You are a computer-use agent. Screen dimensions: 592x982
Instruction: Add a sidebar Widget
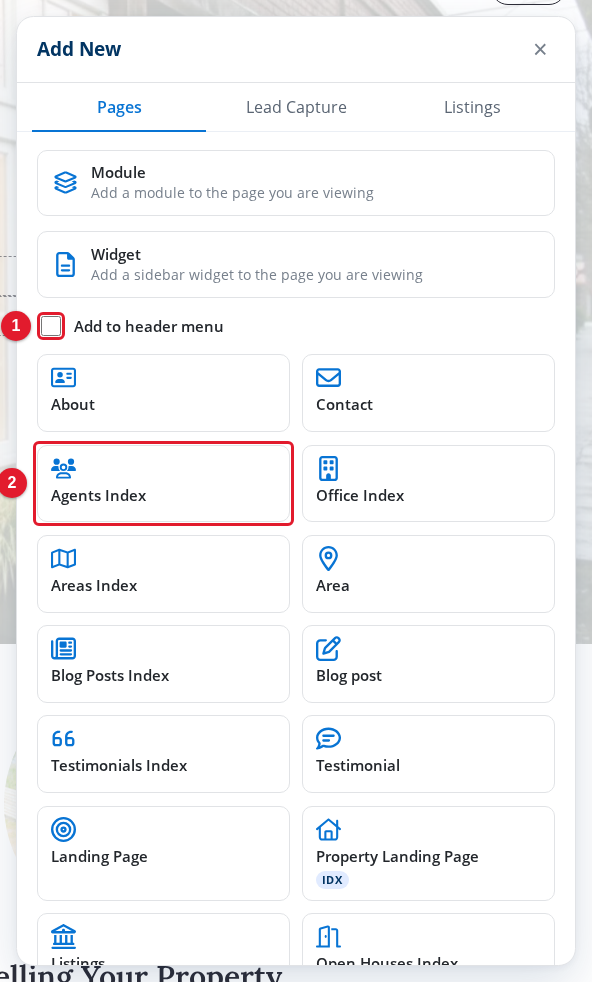pos(296,265)
